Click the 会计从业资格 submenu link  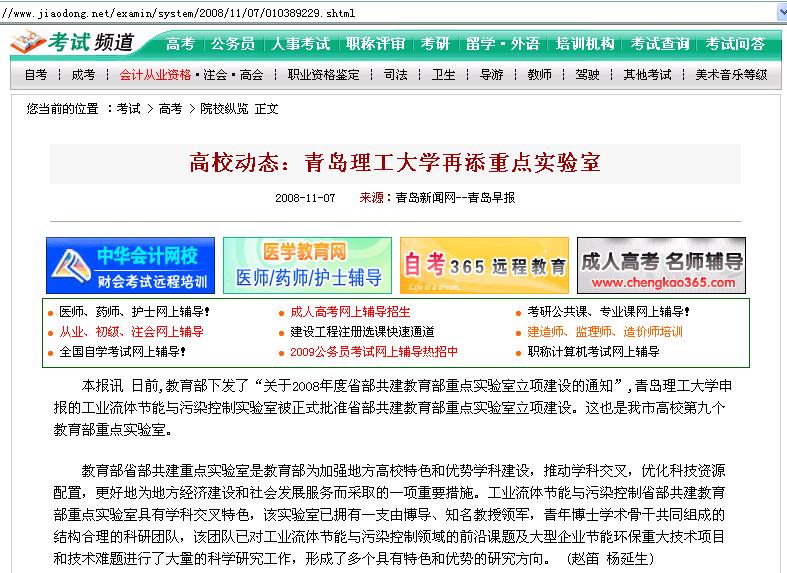pos(154,75)
